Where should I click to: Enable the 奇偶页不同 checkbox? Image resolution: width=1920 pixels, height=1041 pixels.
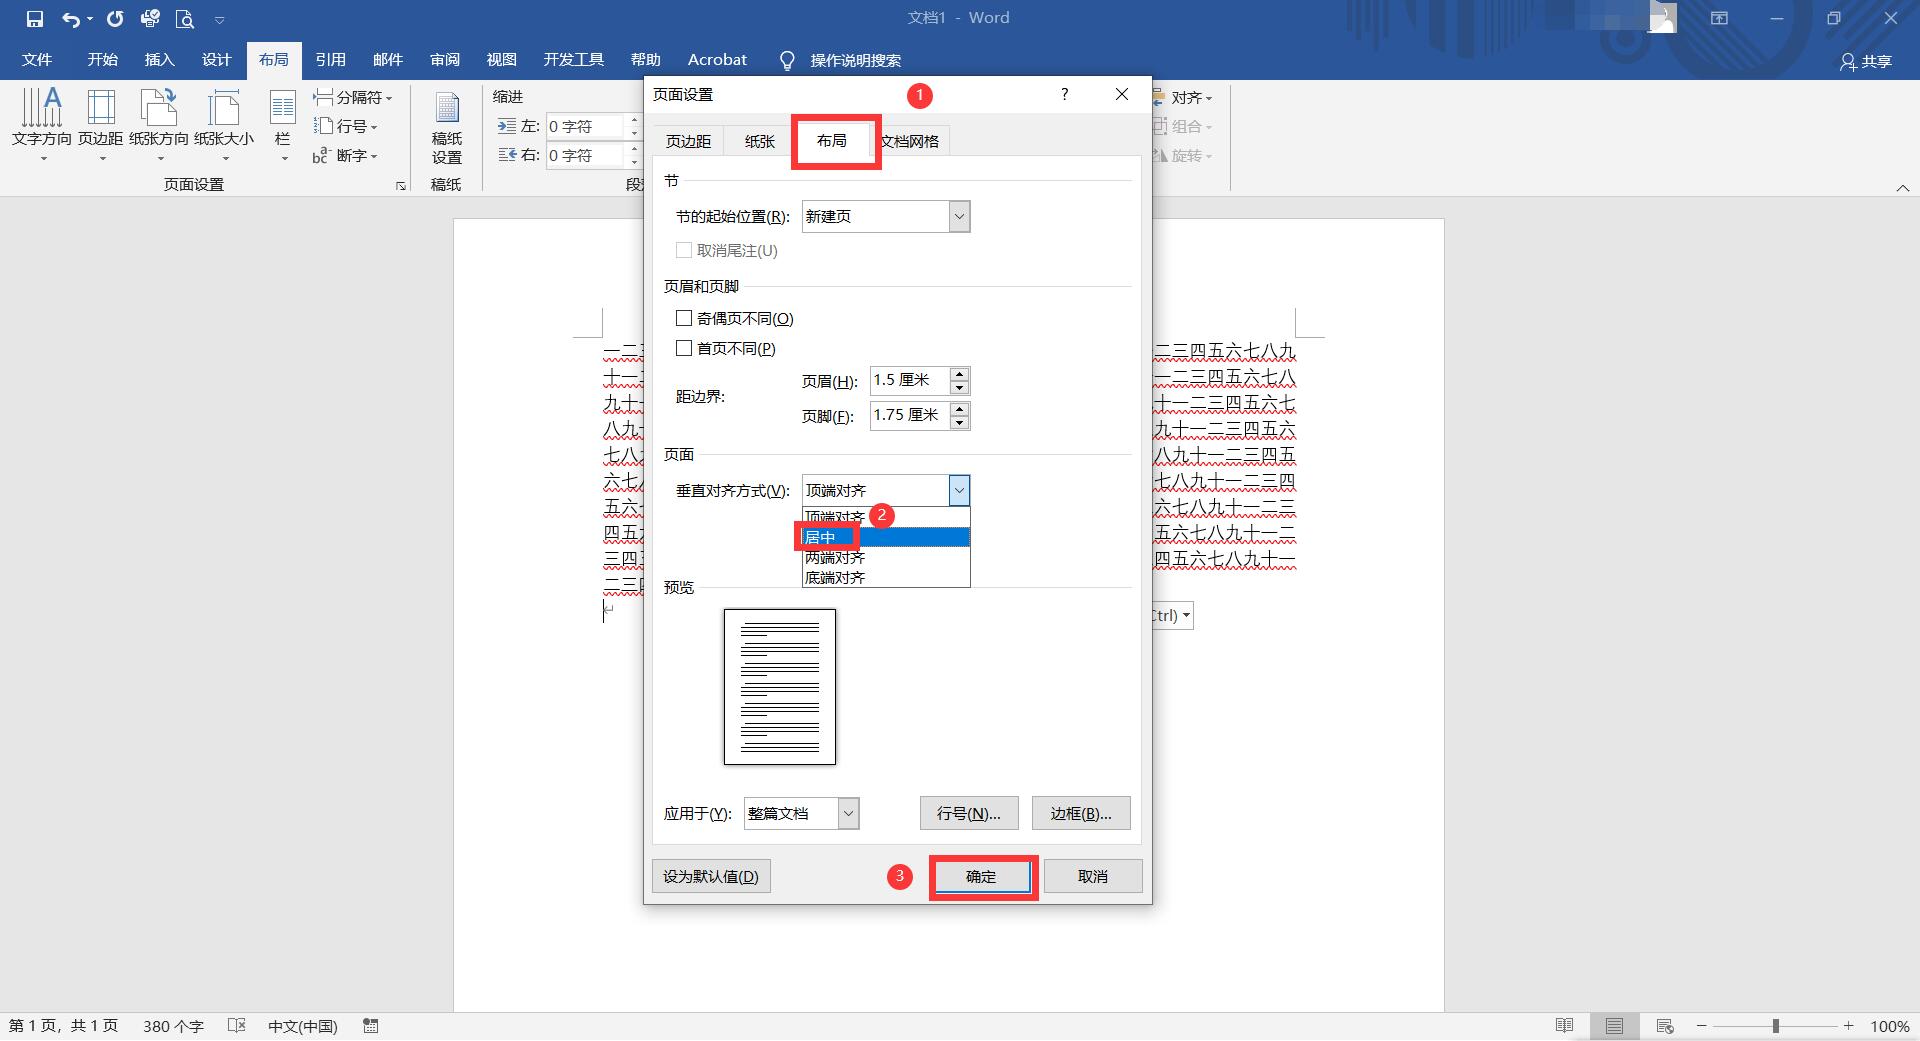pos(684,318)
